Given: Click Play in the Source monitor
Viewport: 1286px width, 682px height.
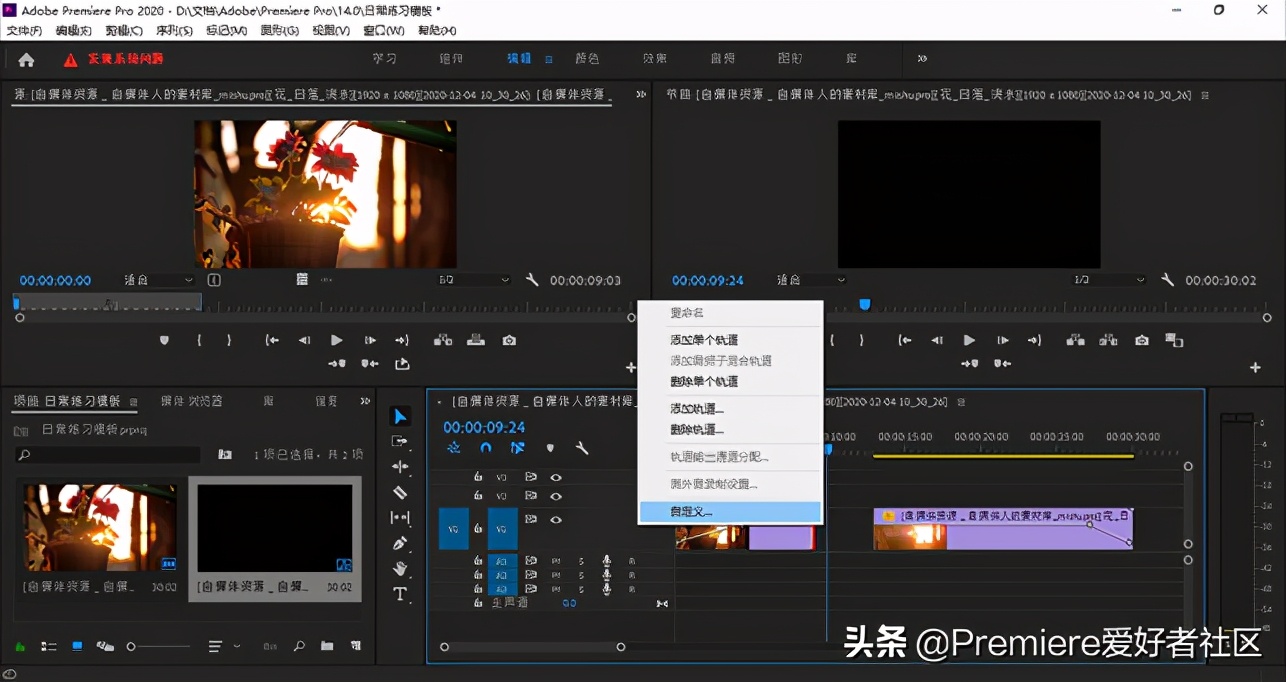Looking at the screenshot, I should click(336, 340).
